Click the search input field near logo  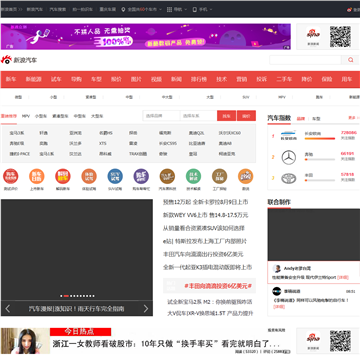coord(305,60)
